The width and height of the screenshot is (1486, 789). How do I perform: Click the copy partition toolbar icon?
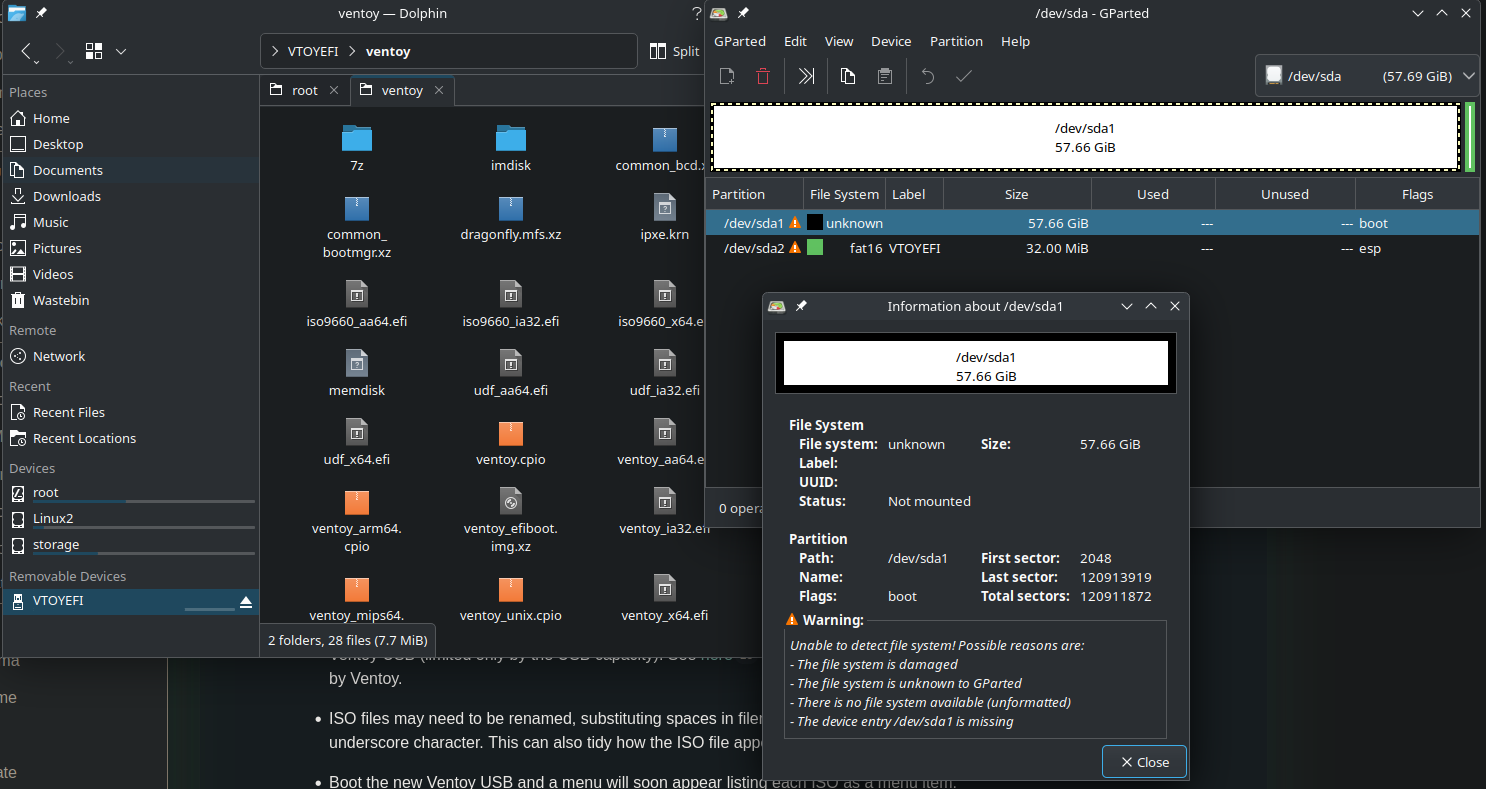click(x=847, y=76)
